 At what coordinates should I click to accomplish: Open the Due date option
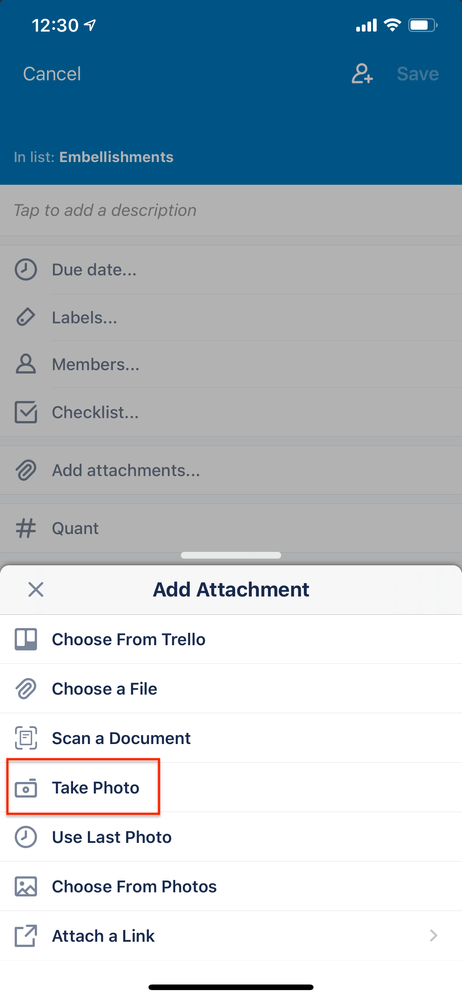coord(231,270)
